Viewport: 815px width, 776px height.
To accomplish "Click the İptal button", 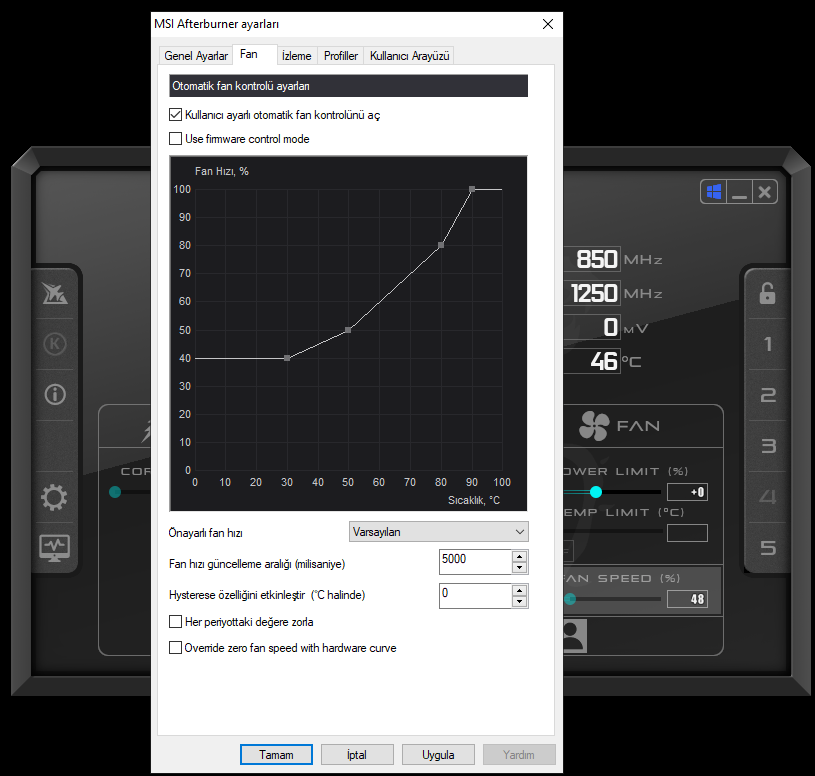I will coord(357,755).
